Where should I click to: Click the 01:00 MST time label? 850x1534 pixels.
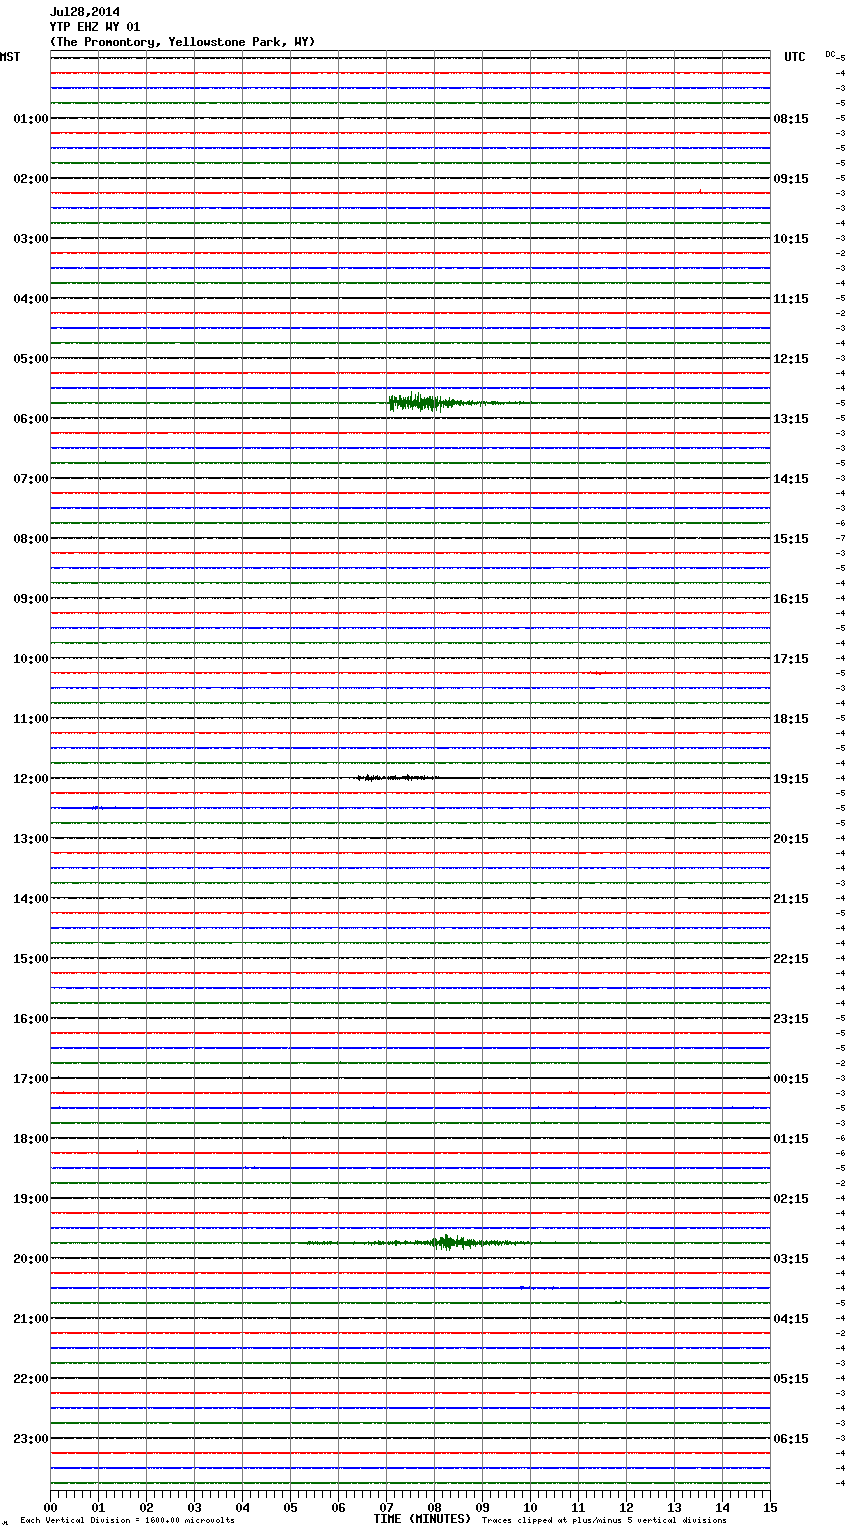pos(31,119)
